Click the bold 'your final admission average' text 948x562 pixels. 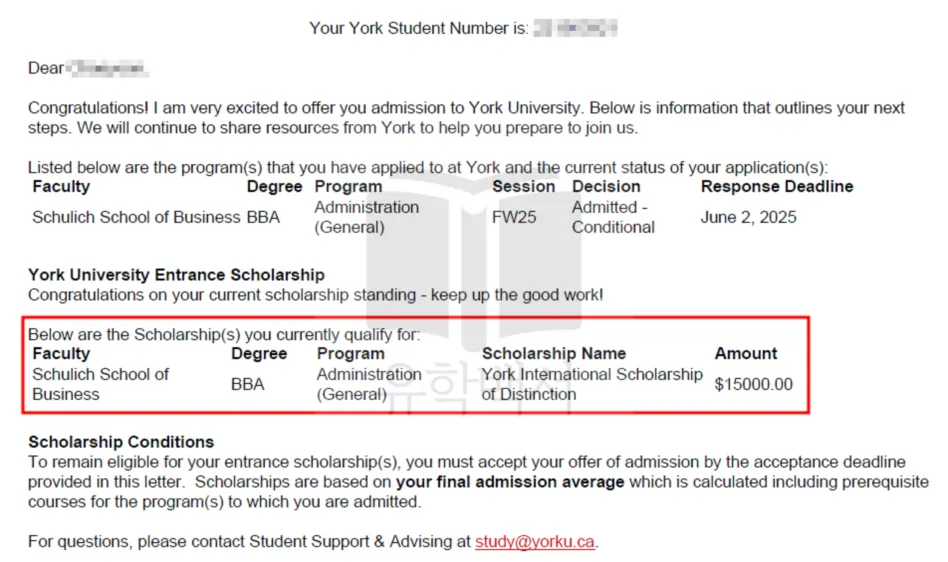click(x=510, y=482)
